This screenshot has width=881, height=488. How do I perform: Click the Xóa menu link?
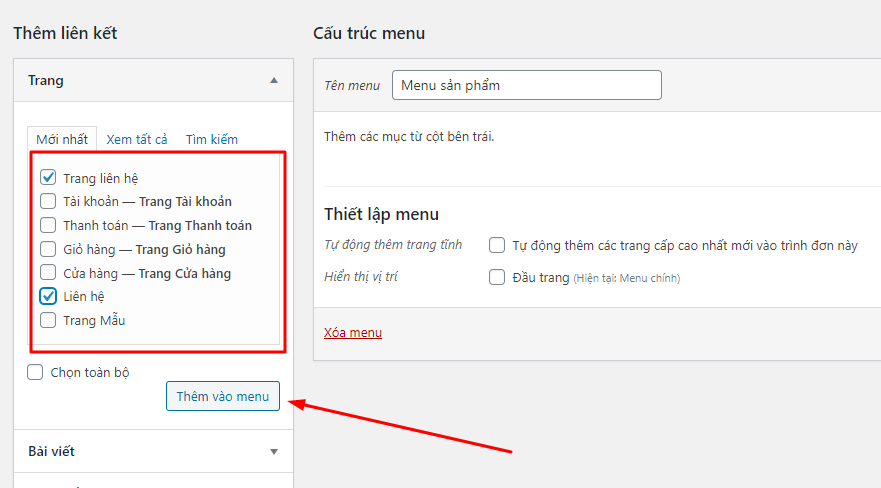pyautogui.click(x=353, y=332)
